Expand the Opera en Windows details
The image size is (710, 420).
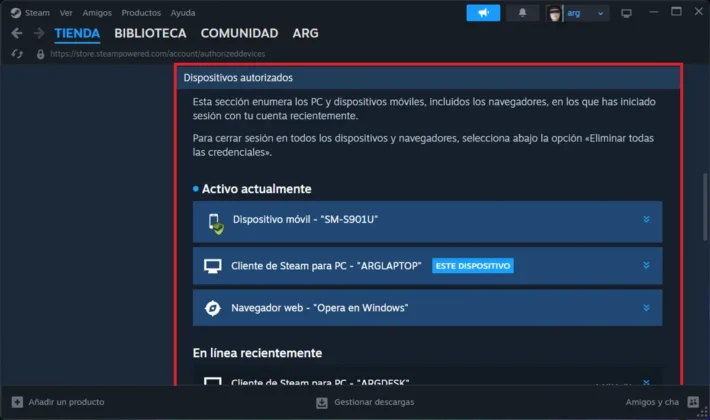[x=646, y=308]
